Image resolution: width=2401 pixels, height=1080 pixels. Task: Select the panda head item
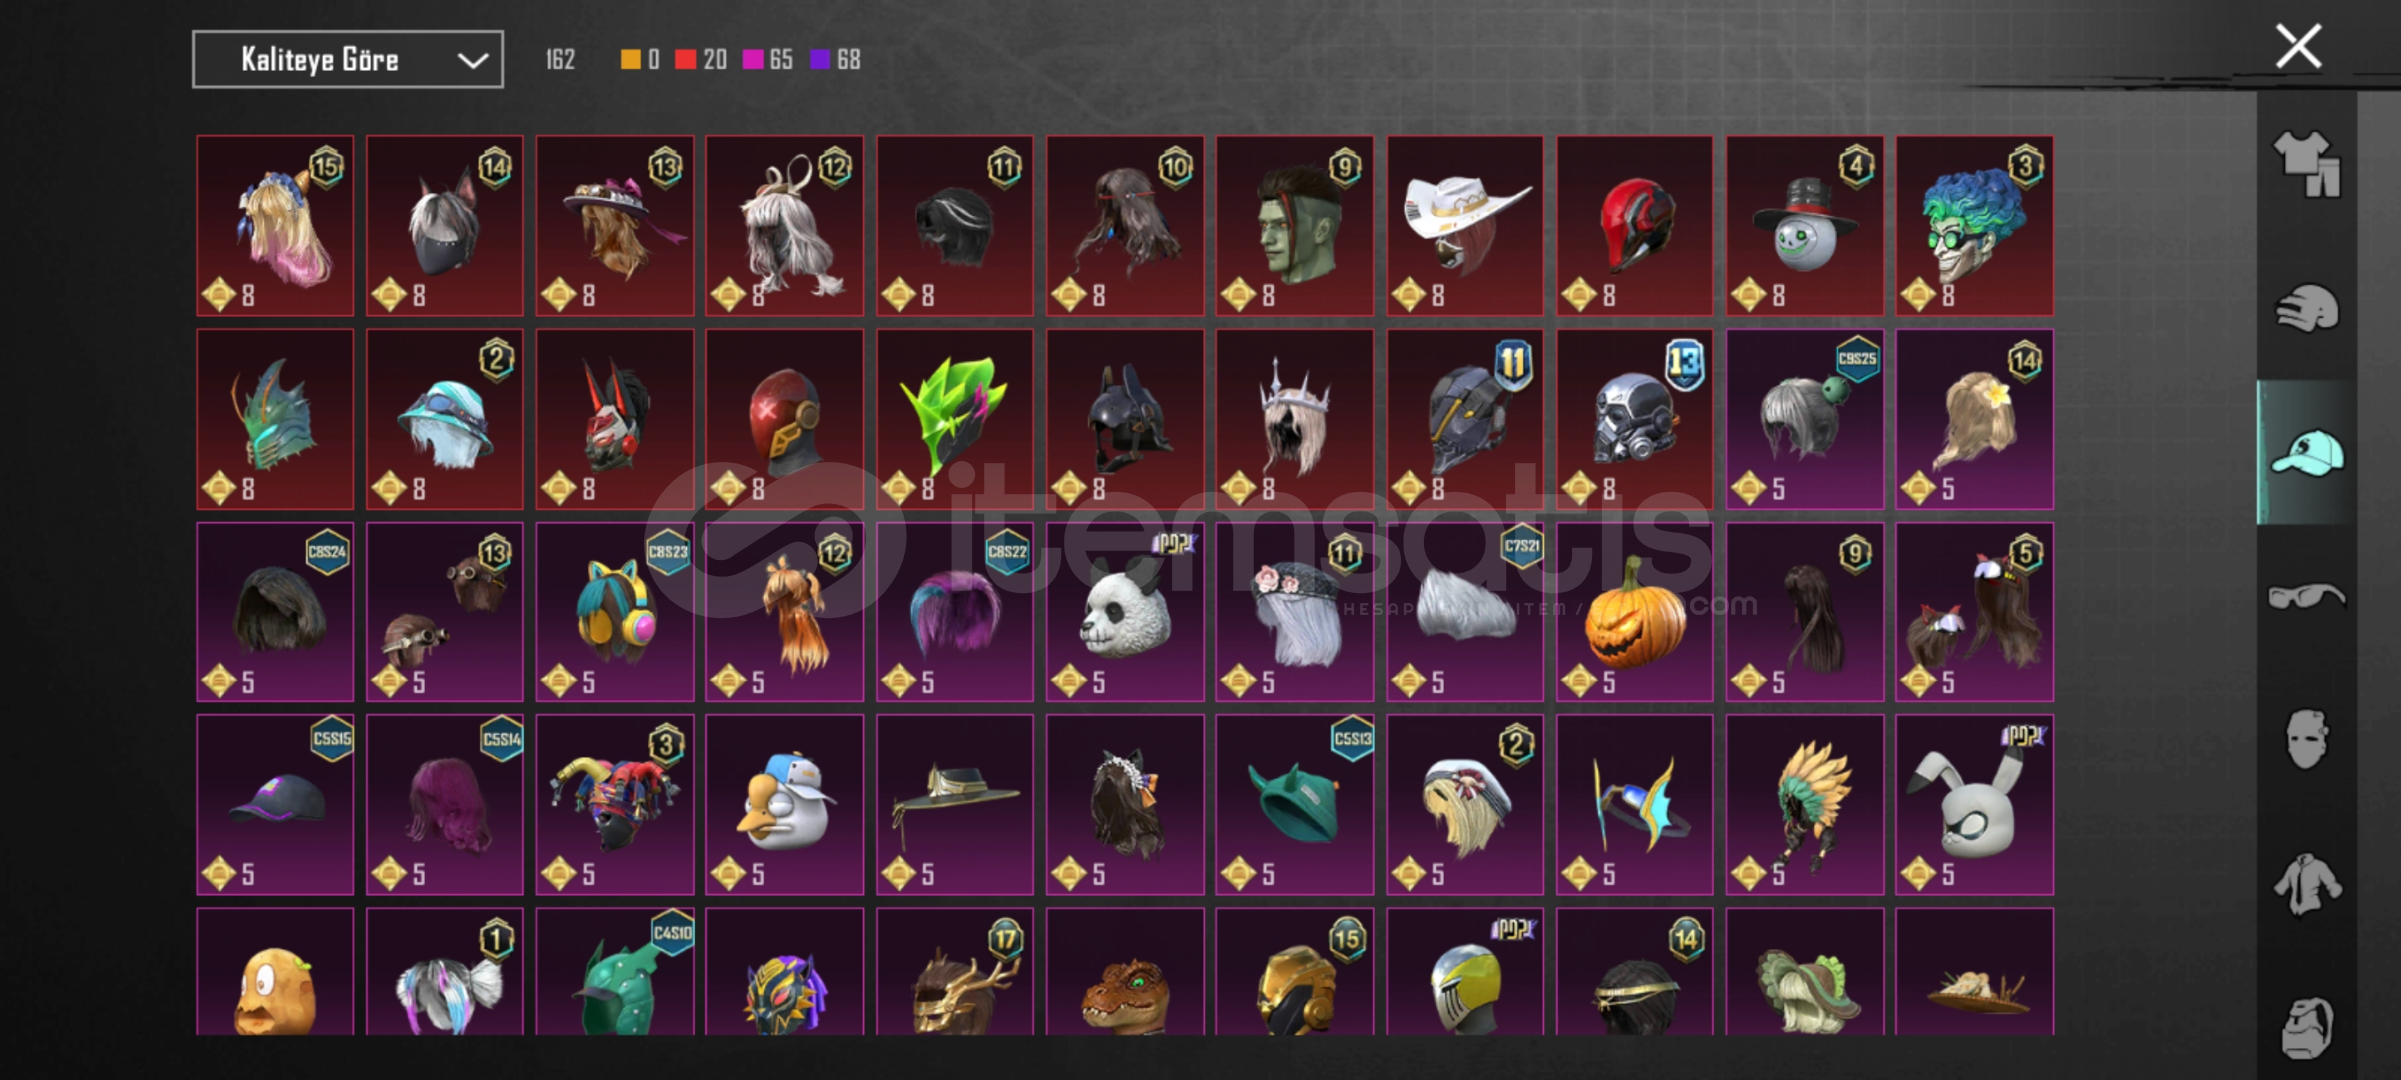(x=1125, y=611)
